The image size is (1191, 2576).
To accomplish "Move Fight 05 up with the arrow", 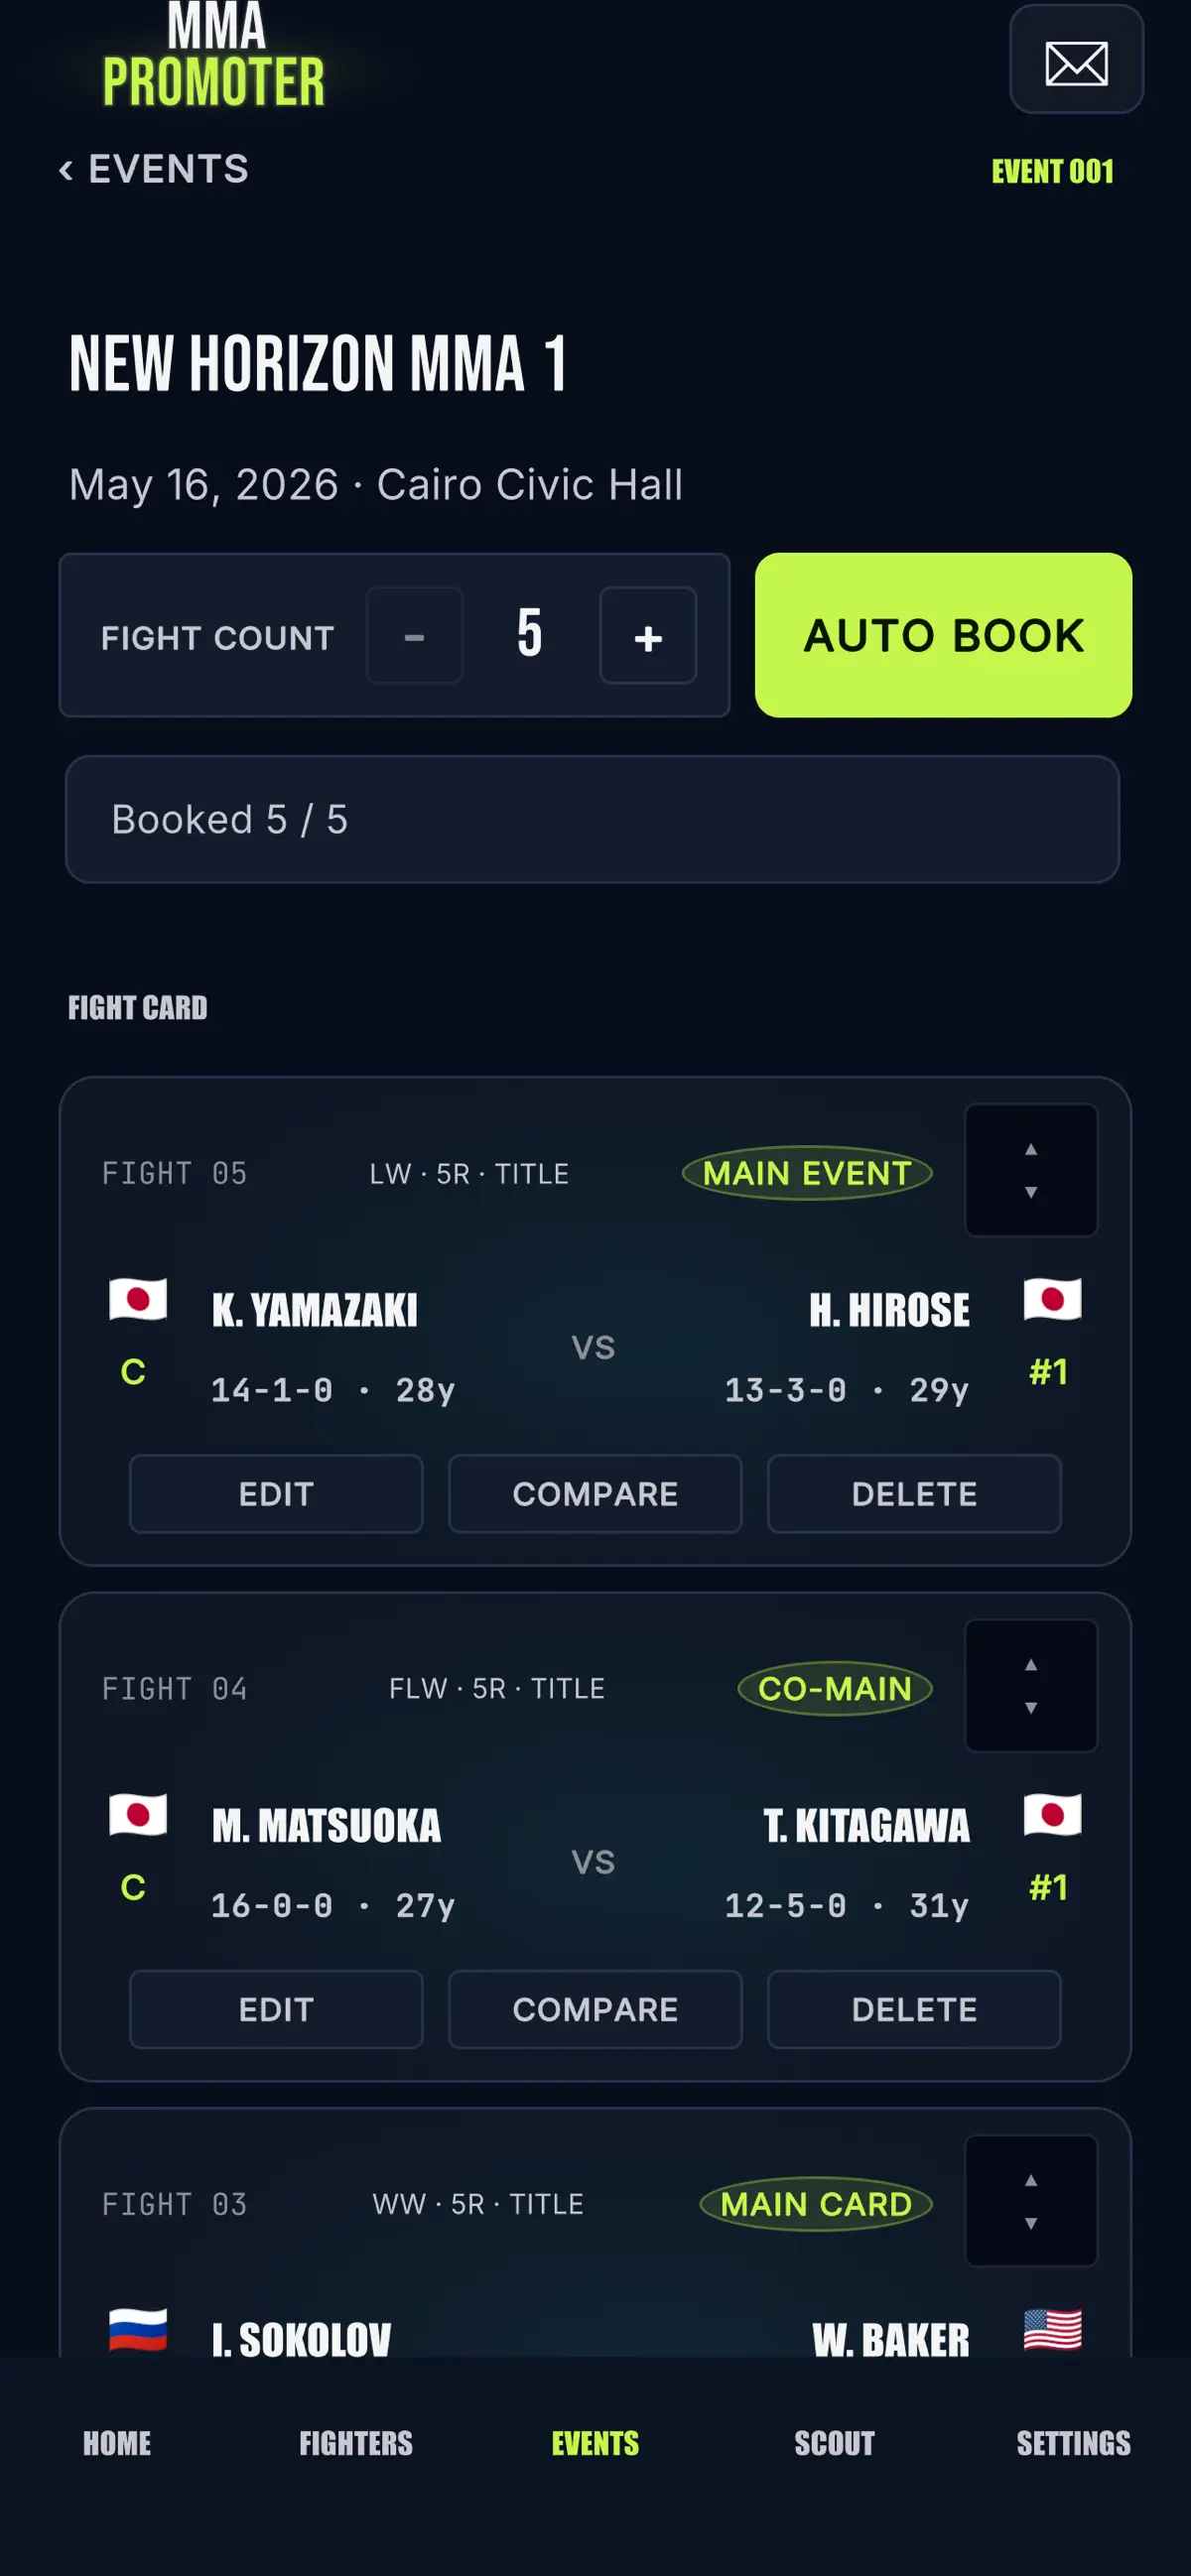I will (1031, 1149).
